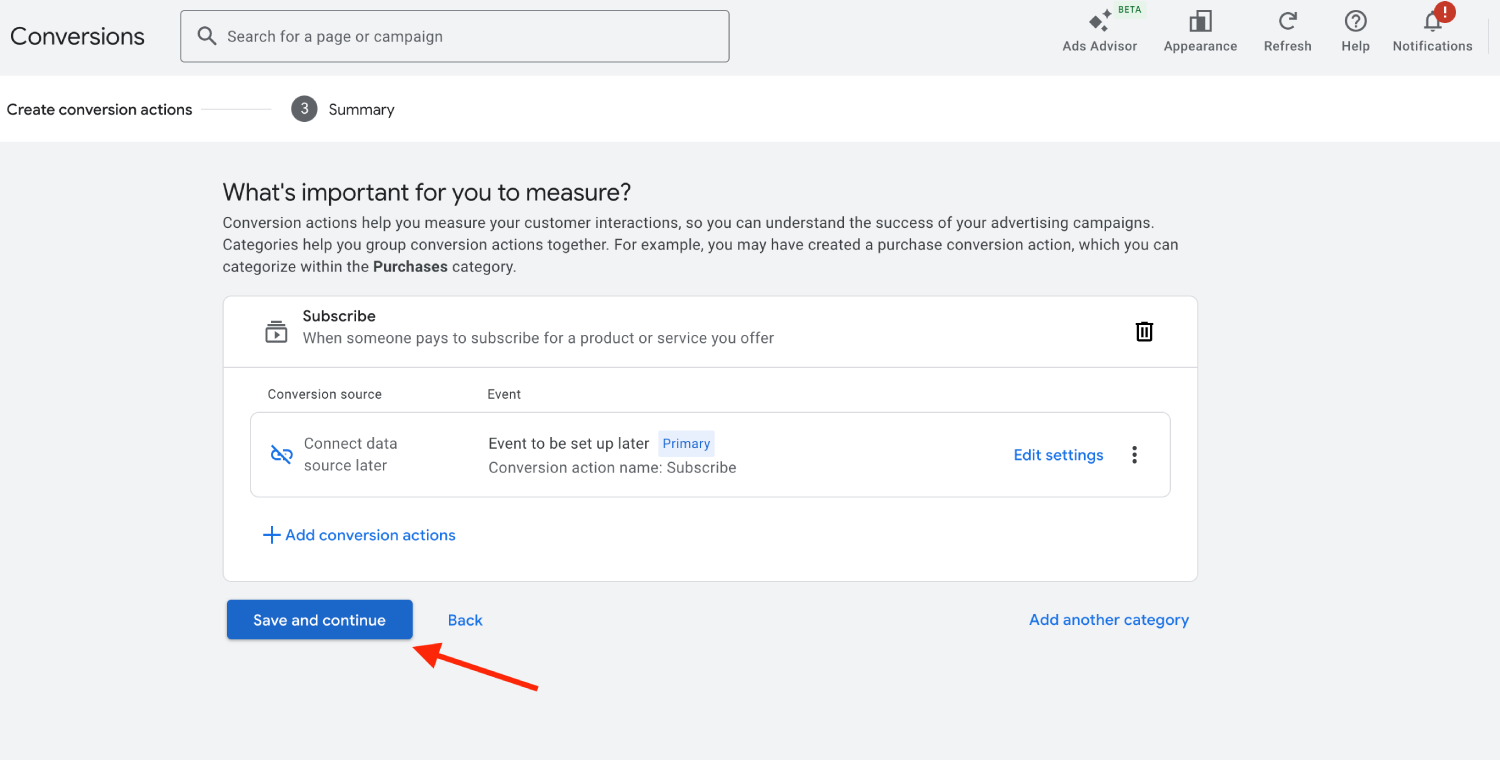Click the Conversions page title
This screenshot has height=760, width=1500.
point(77,36)
